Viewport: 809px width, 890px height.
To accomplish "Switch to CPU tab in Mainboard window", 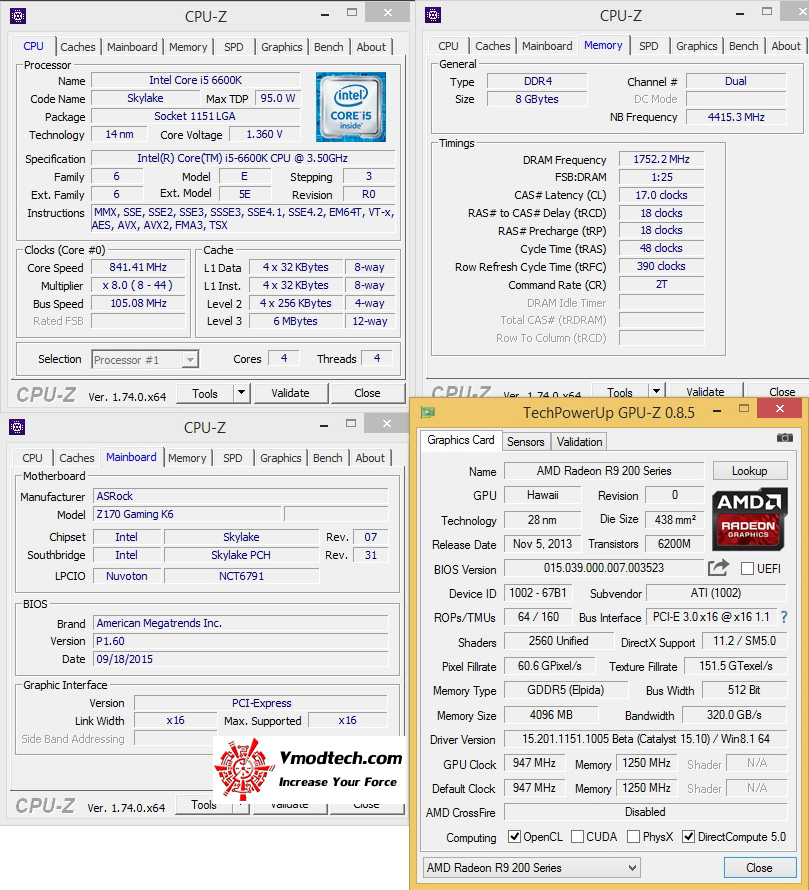I will point(32,458).
